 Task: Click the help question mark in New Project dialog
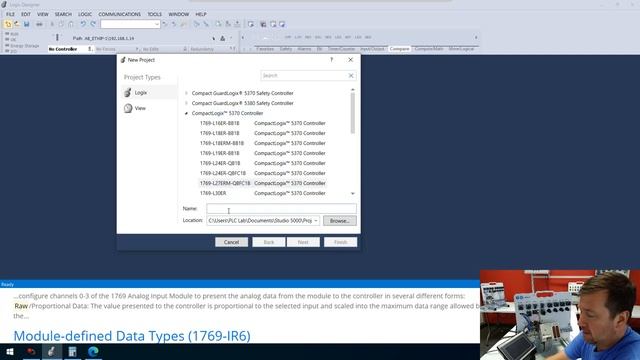click(331, 60)
